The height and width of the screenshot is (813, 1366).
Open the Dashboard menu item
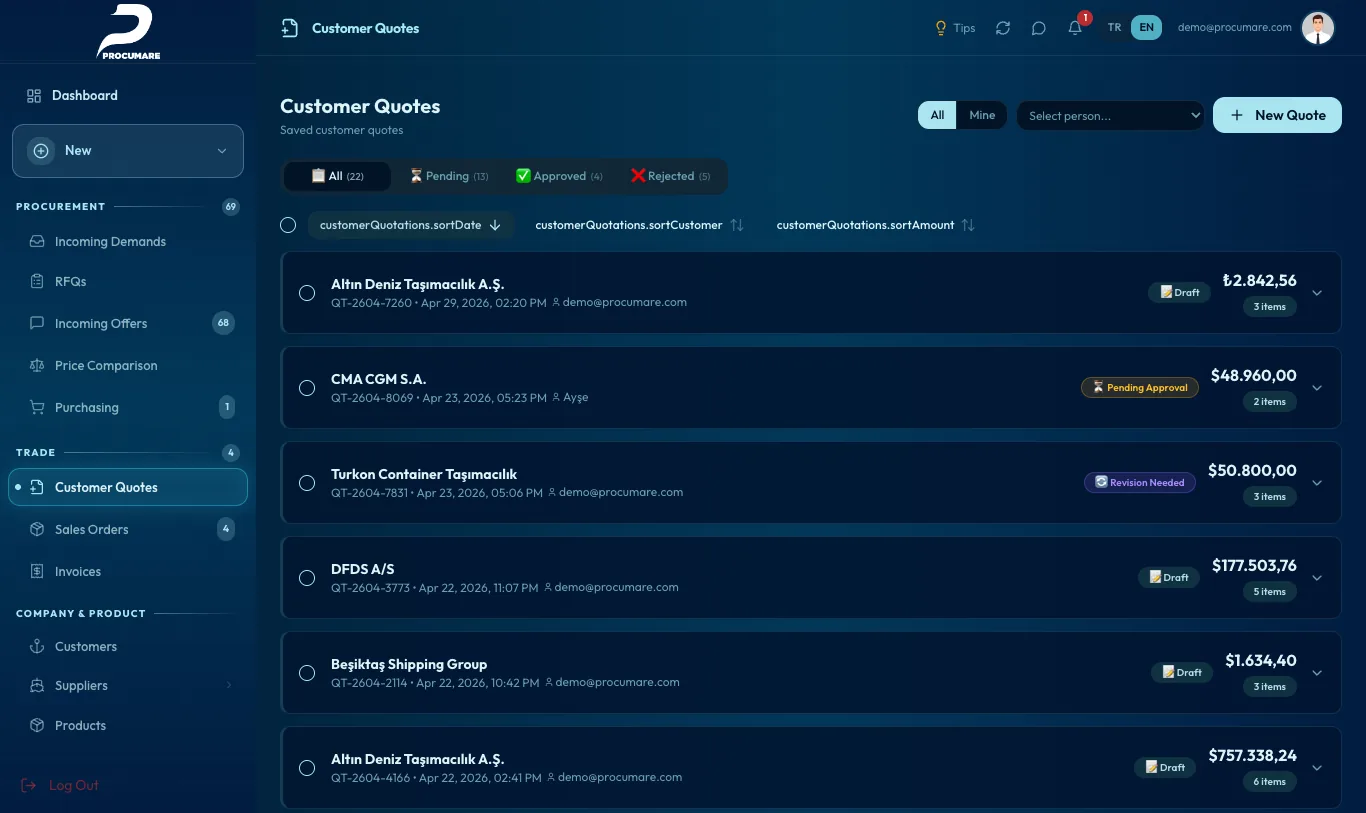pyautogui.click(x=128, y=96)
